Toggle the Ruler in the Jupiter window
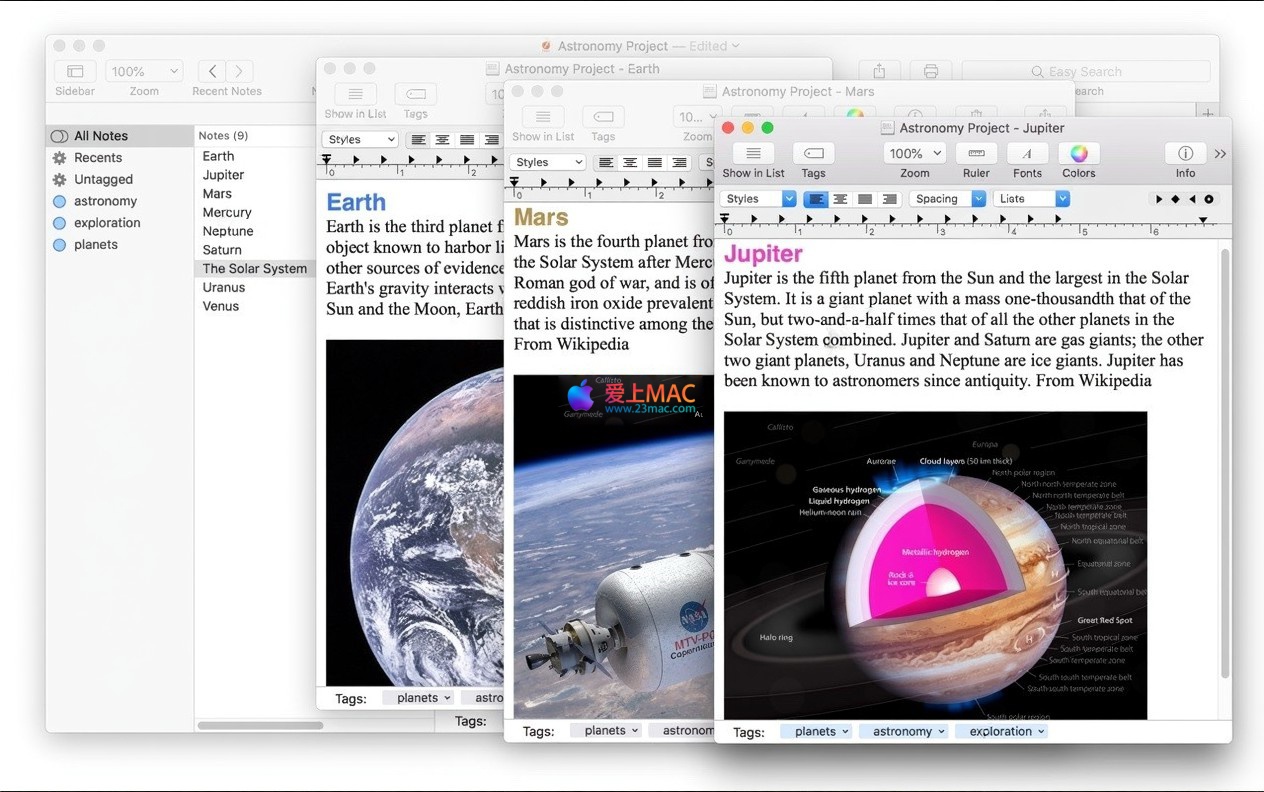Viewport: 1264px width, 792px height. (x=976, y=153)
